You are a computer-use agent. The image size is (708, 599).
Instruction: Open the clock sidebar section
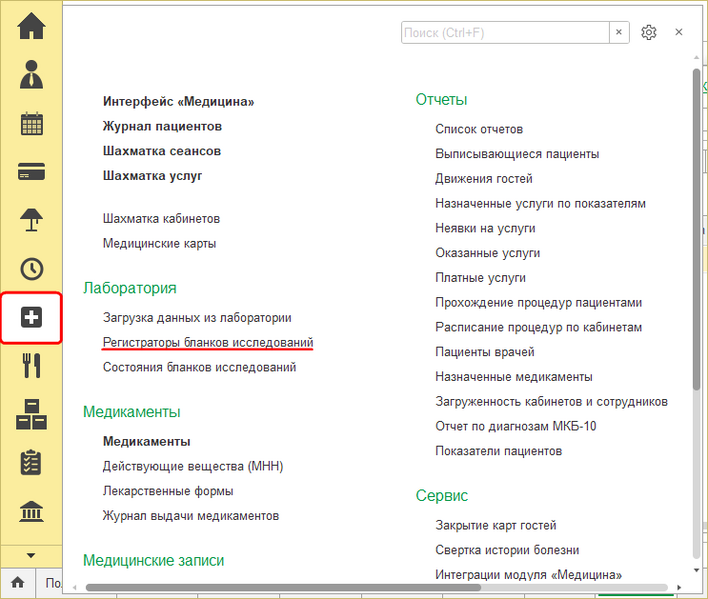(x=32, y=269)
